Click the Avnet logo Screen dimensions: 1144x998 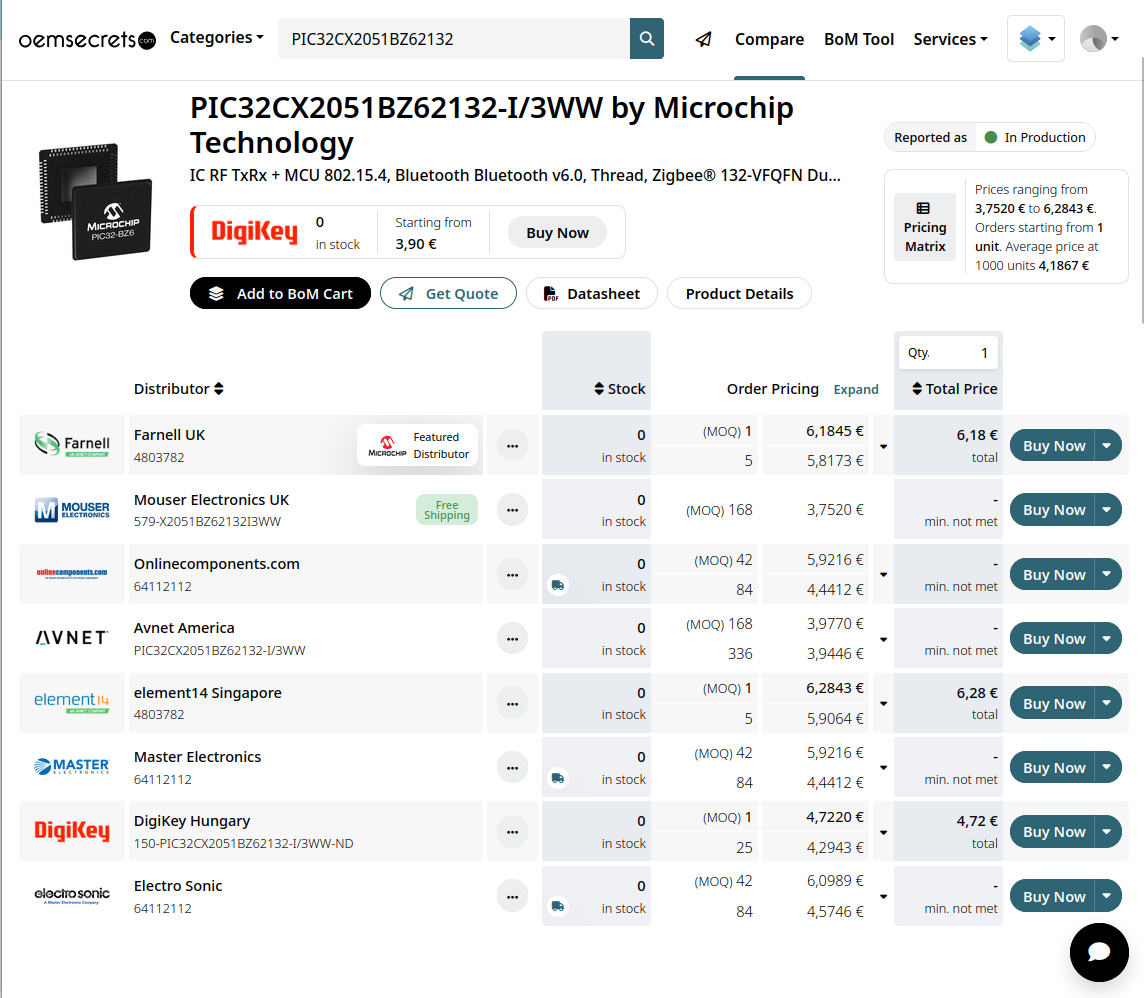[x=72, y=638]
